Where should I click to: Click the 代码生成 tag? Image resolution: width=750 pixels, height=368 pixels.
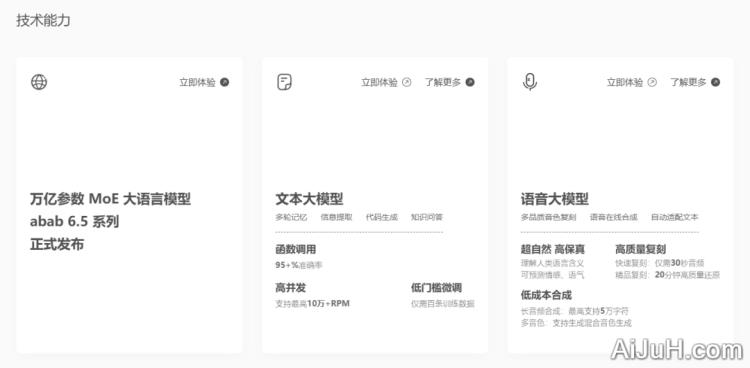click(x=382, y=217)
